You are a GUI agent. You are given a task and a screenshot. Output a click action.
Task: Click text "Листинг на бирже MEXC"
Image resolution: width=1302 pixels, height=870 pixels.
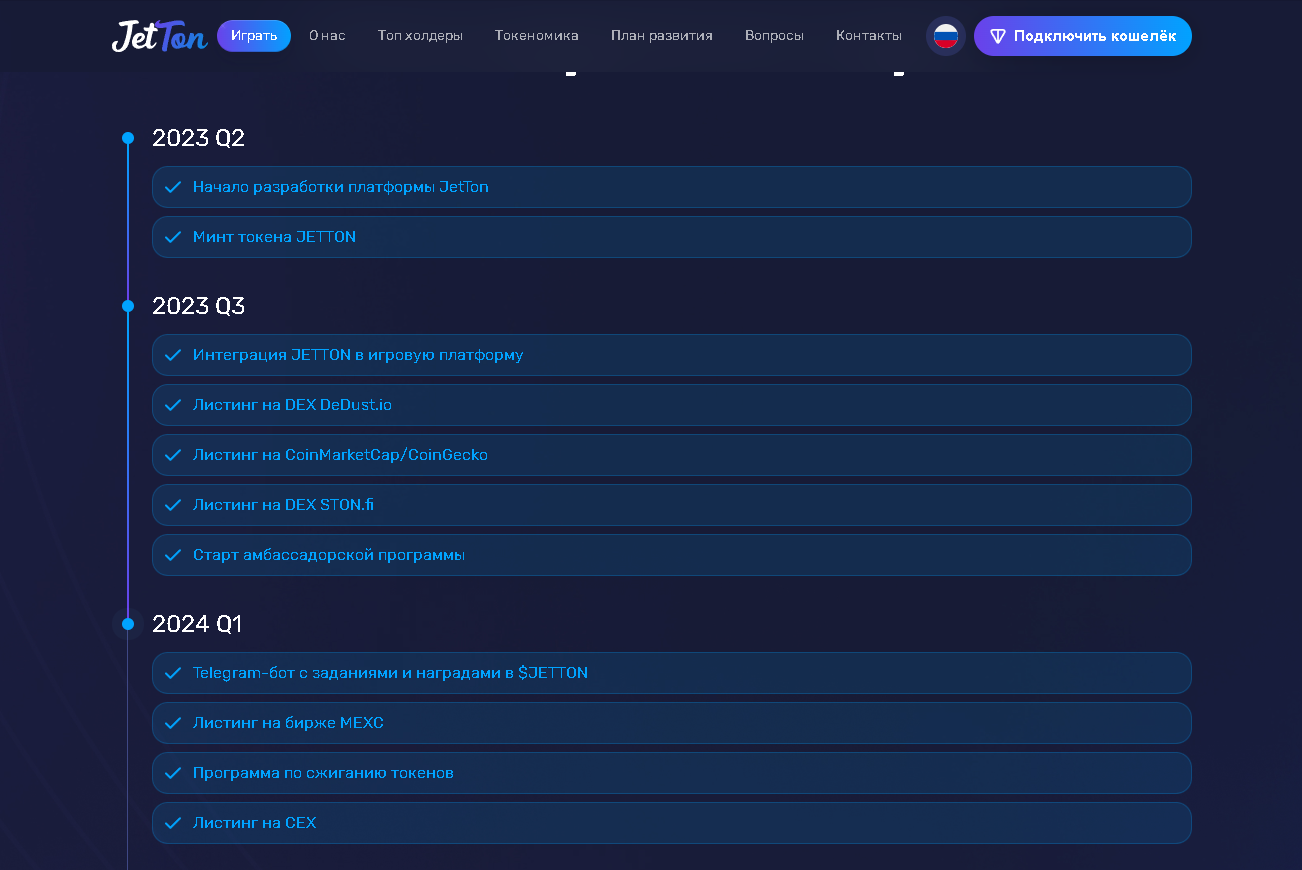(288, 723)
